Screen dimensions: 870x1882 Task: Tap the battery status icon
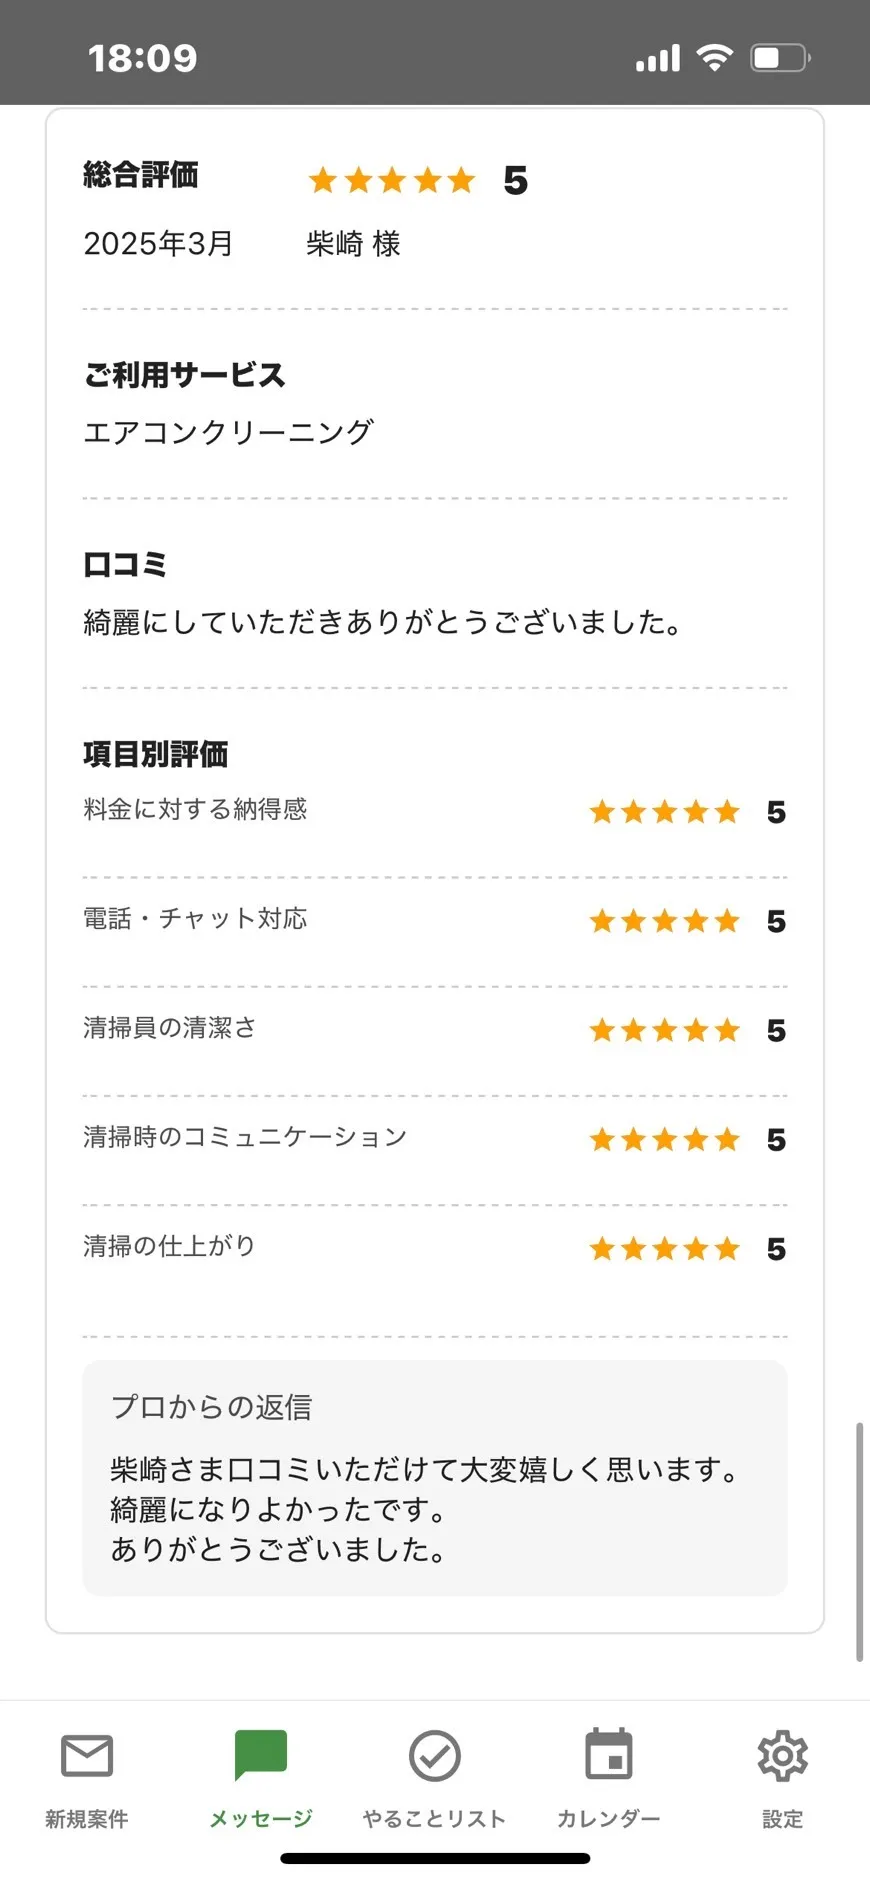(x=780, y=58)
